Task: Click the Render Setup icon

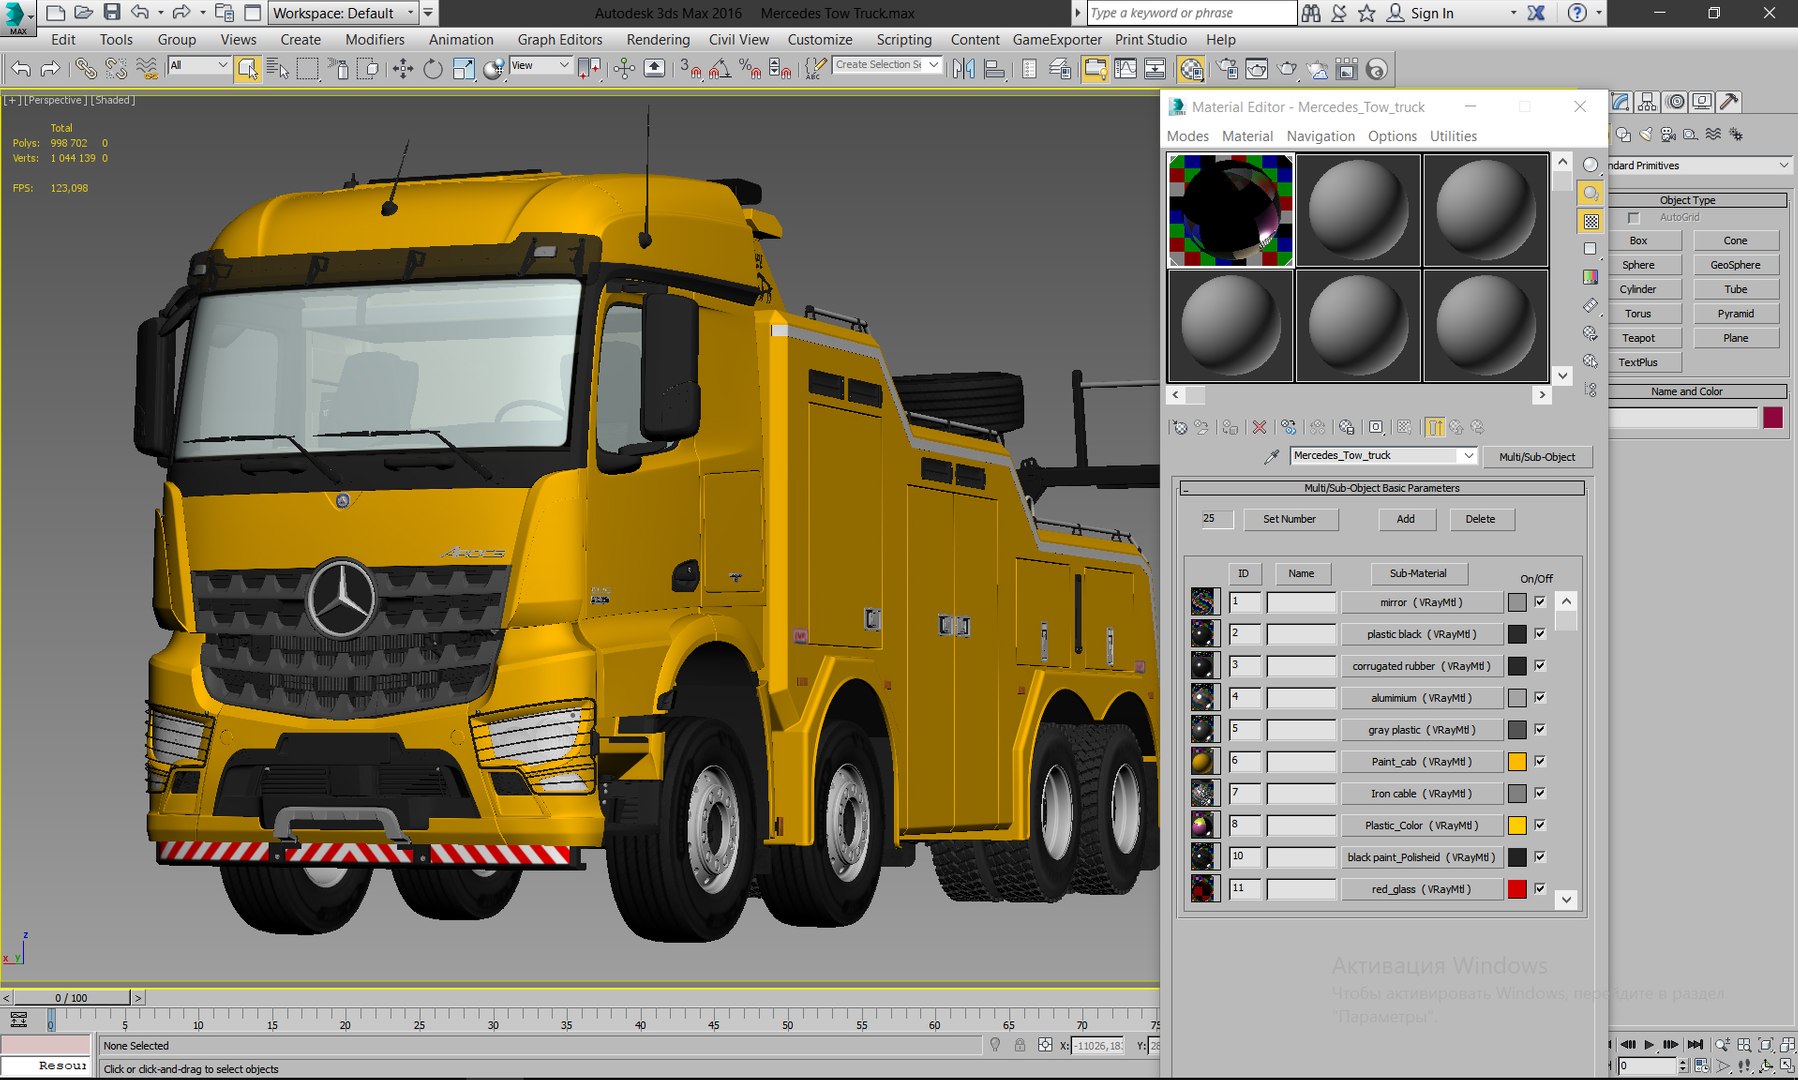Action: tap(1227, 68)
